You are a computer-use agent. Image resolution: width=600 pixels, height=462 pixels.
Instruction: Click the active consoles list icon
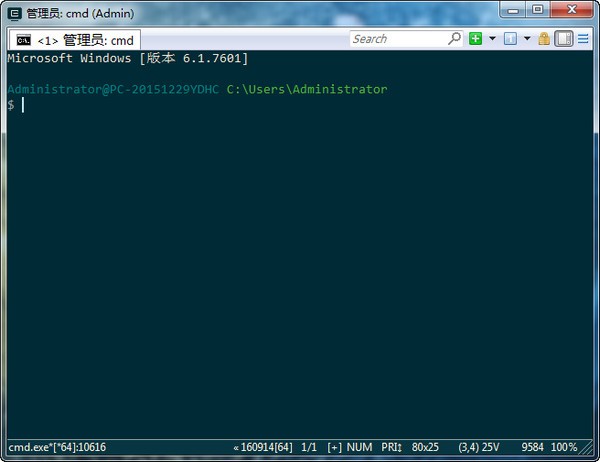tap(510, 39)
